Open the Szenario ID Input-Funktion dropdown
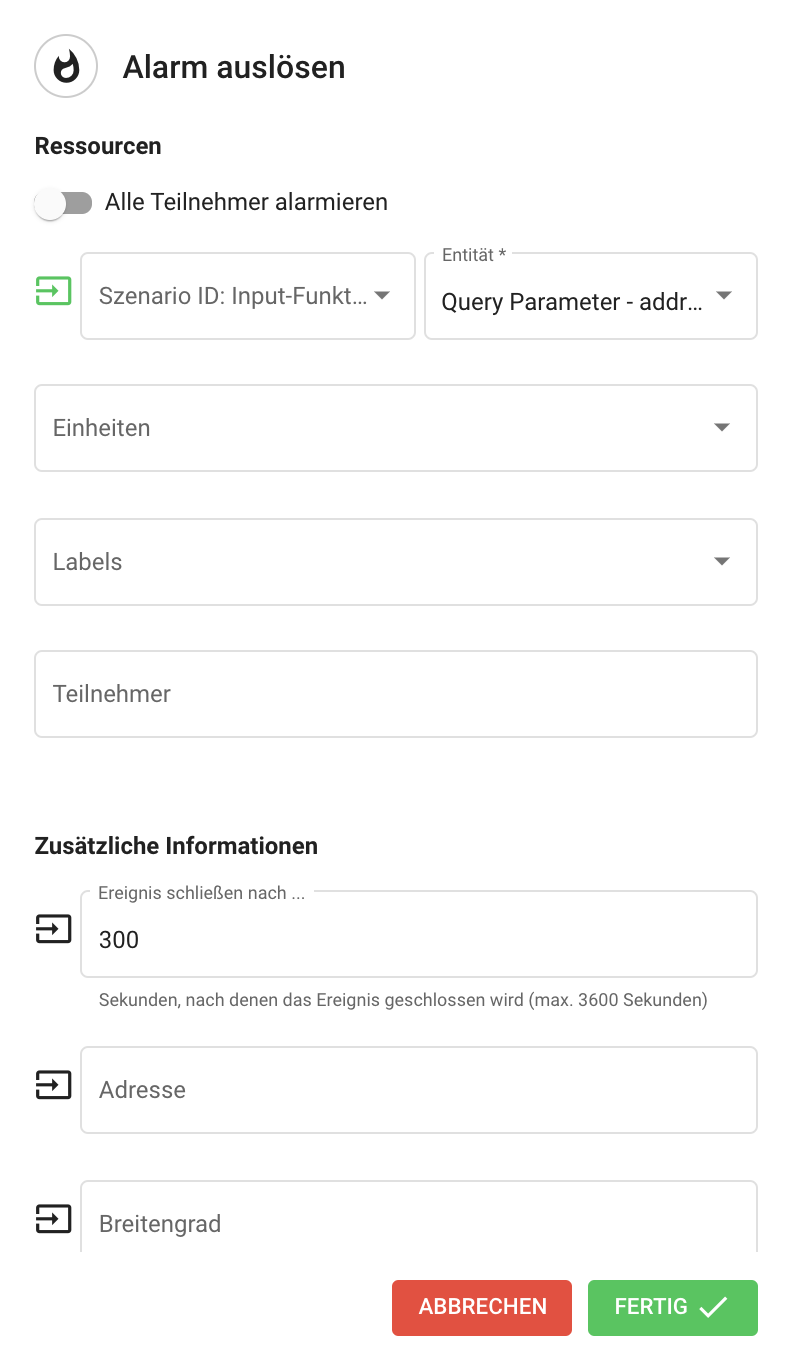Image resolution: width=794 pixels, height=1360 pixels. pos(247,296)
